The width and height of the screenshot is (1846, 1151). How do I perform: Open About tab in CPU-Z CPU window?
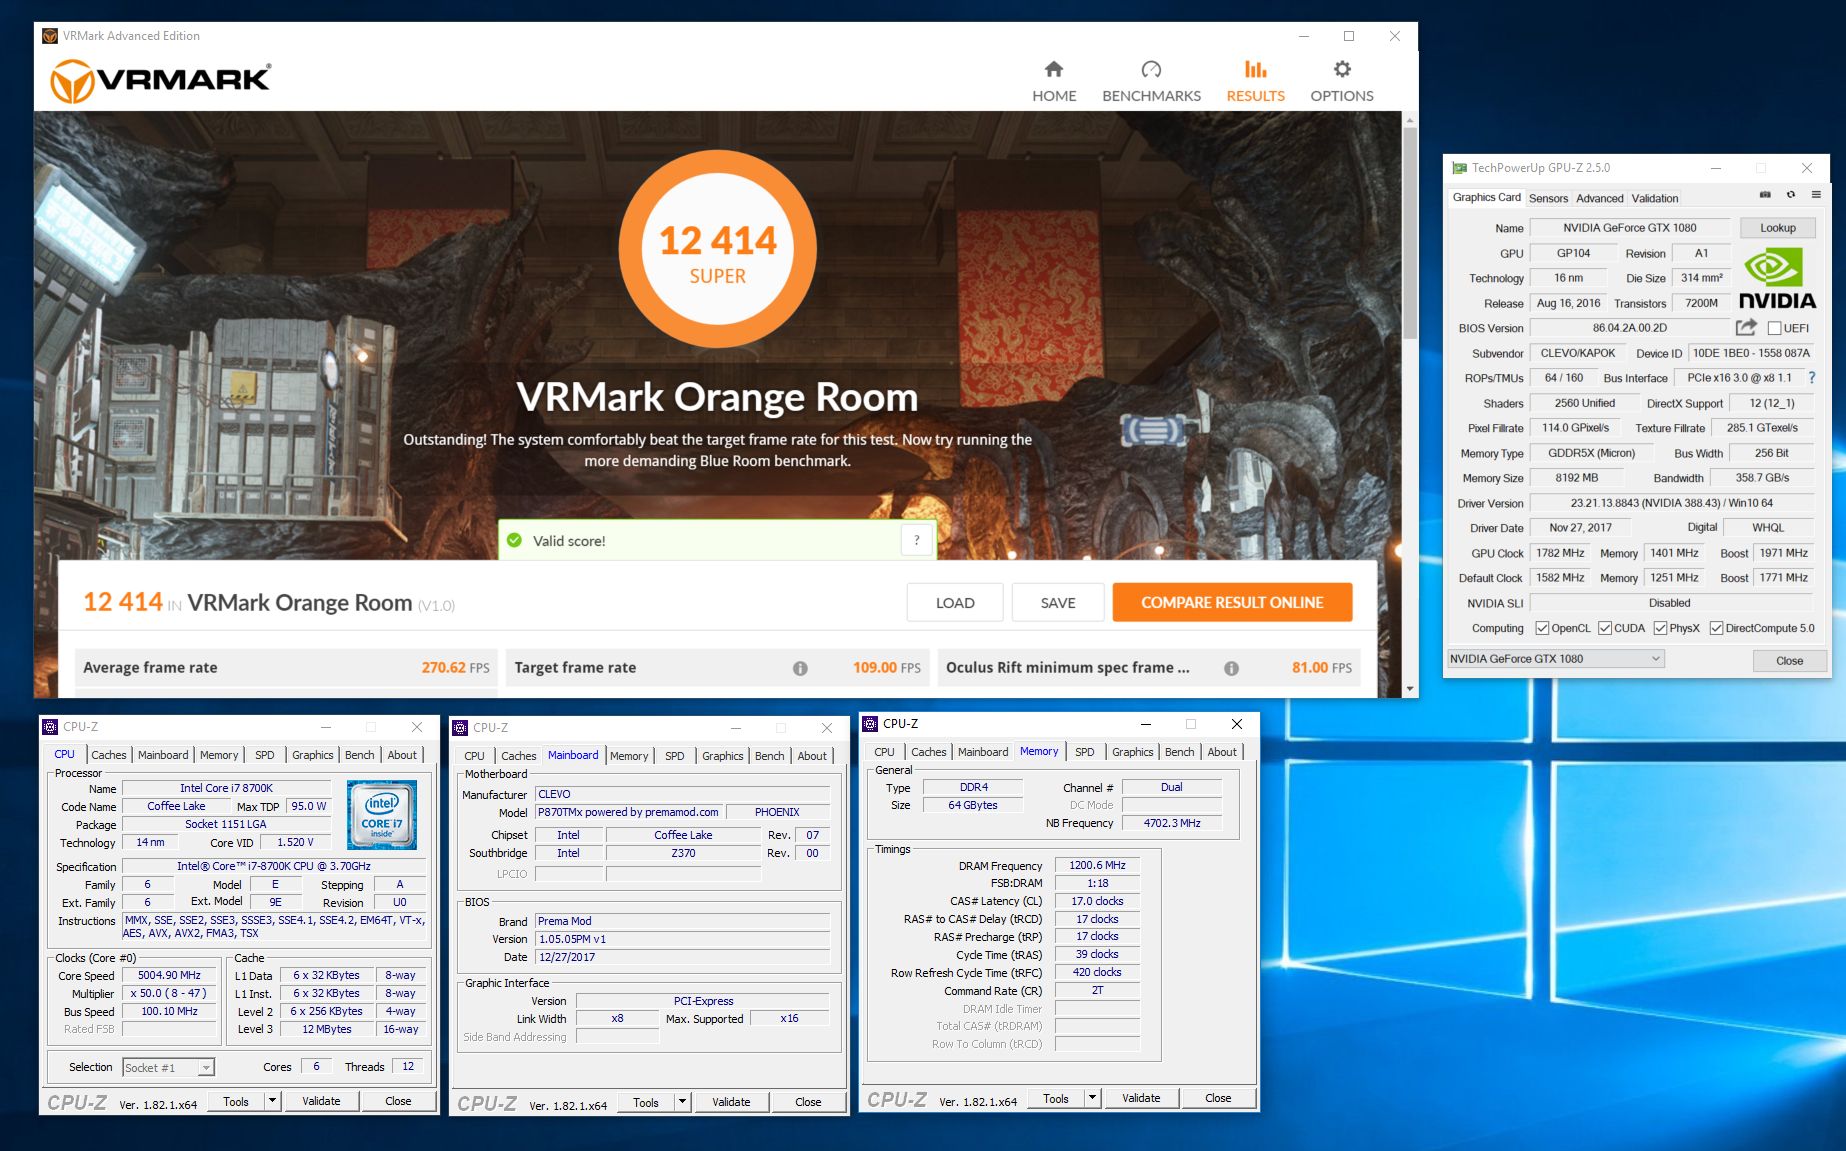click(402, 755)
